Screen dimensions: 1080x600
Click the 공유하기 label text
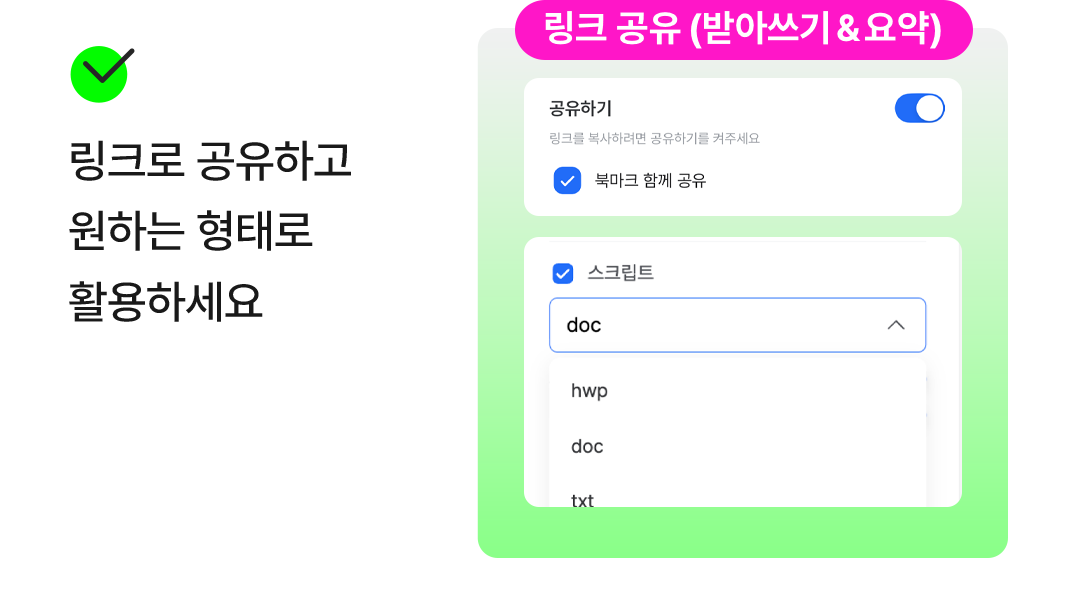point(580,108)
